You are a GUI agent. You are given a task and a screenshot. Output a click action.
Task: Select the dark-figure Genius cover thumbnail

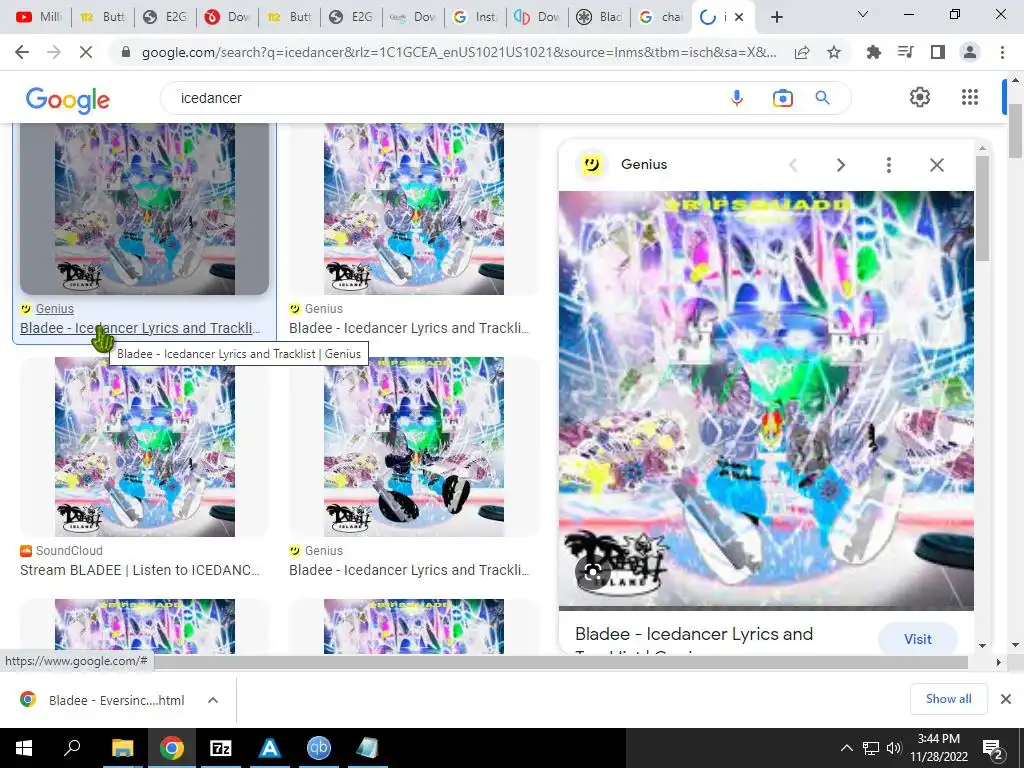414,447
